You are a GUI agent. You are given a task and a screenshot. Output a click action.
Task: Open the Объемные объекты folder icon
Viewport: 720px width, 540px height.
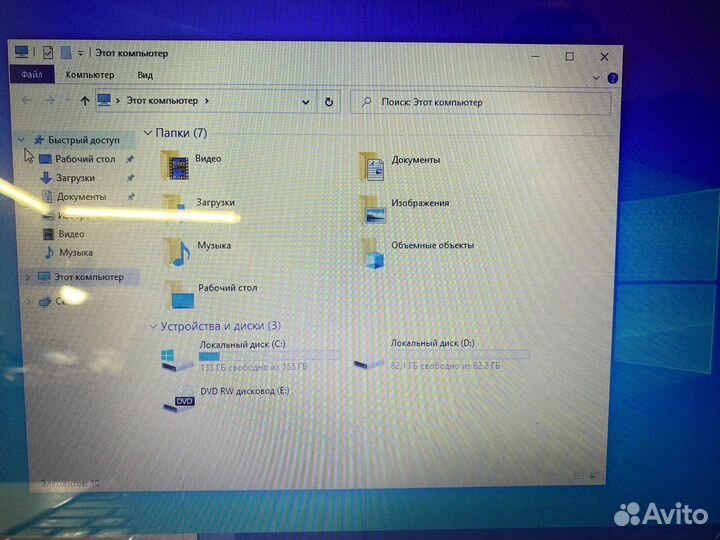373,253
